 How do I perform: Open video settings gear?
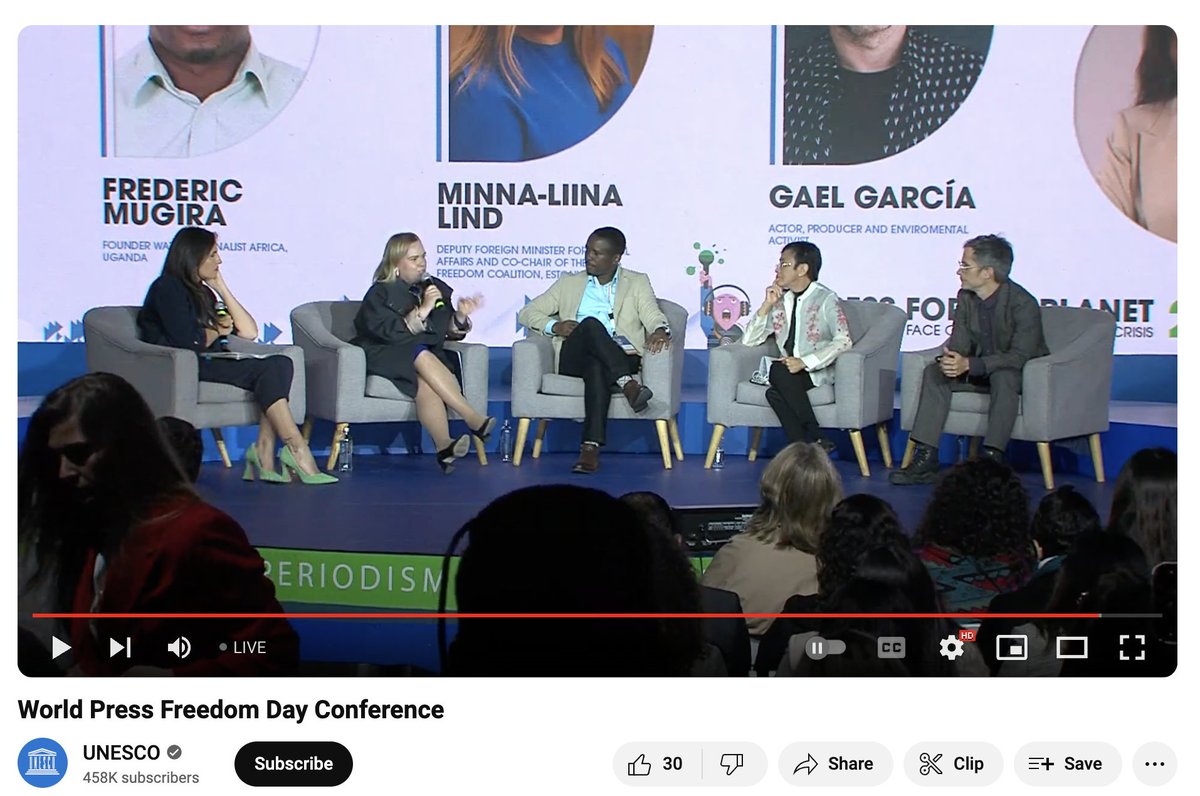click(951, 648)
